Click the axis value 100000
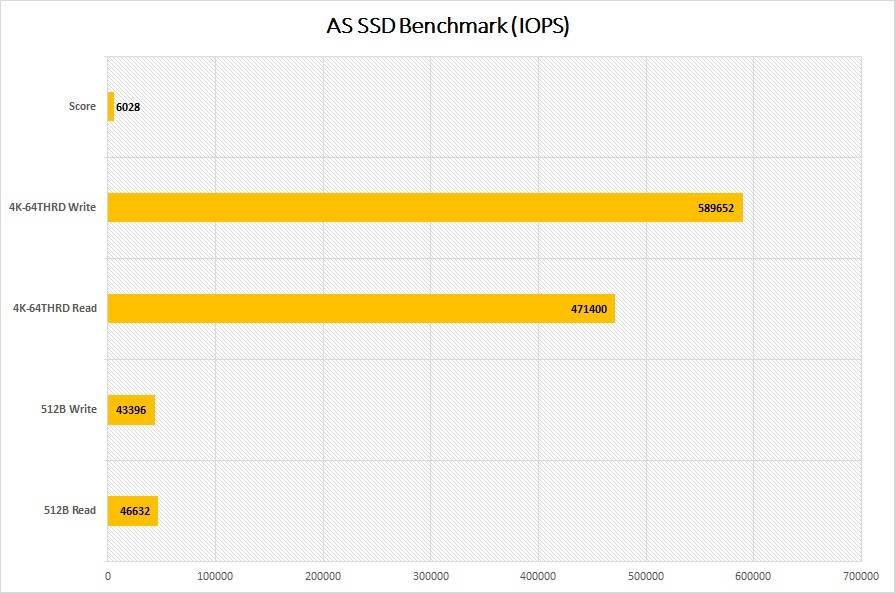 [215, 576]
